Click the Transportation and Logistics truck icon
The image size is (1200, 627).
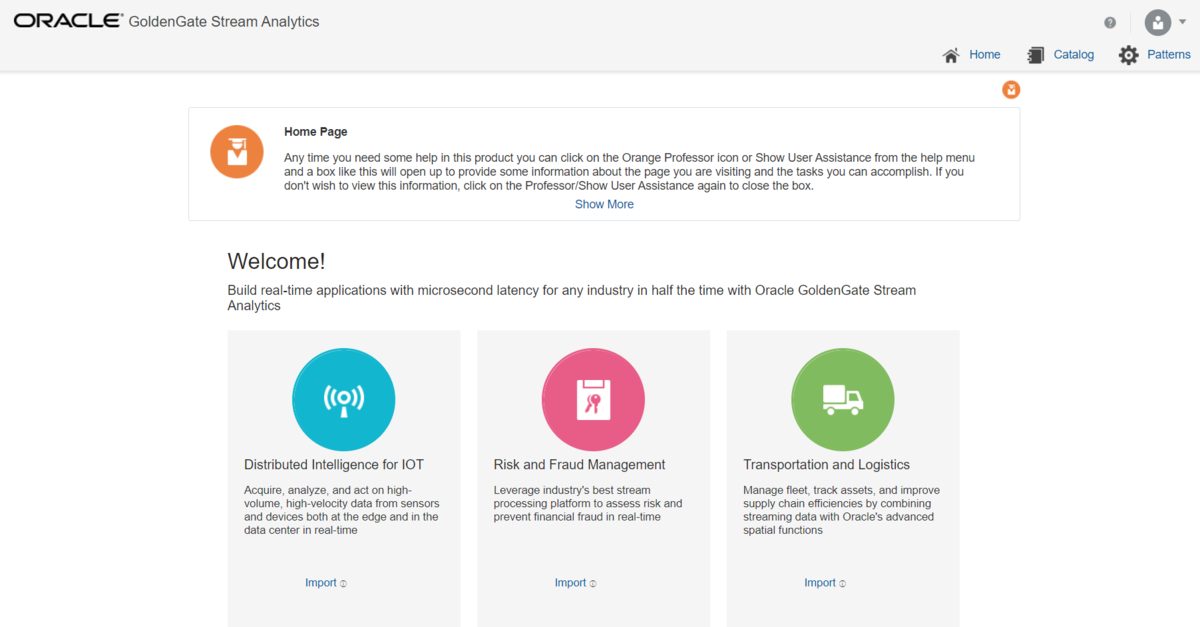click(843, 400)
